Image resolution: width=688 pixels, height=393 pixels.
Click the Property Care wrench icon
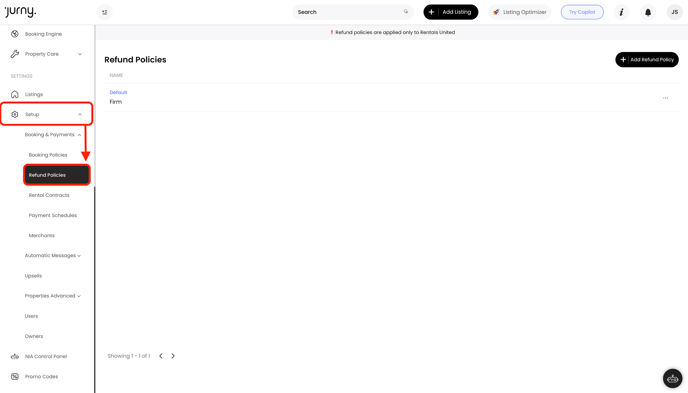click(14, 54)
